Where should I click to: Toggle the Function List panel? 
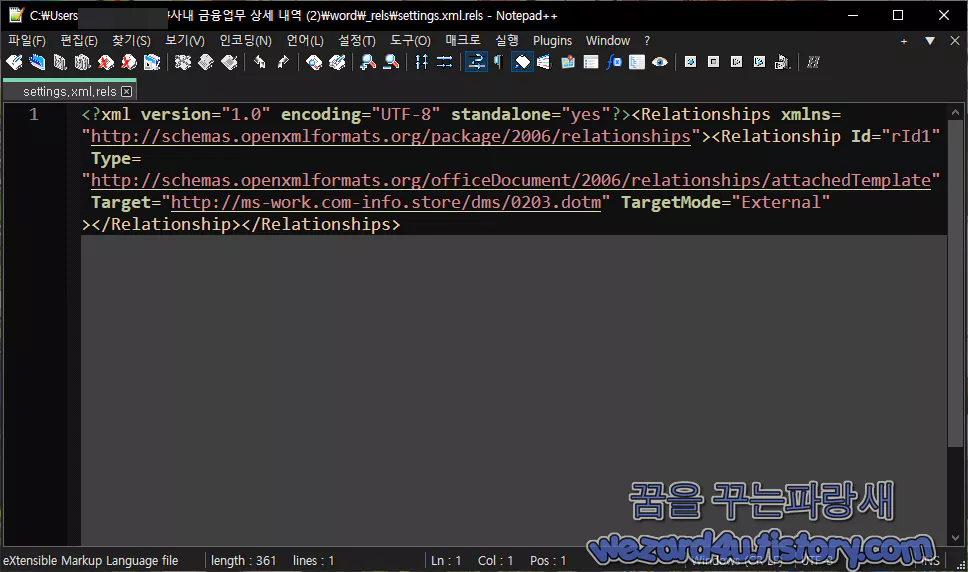point(614,62)
